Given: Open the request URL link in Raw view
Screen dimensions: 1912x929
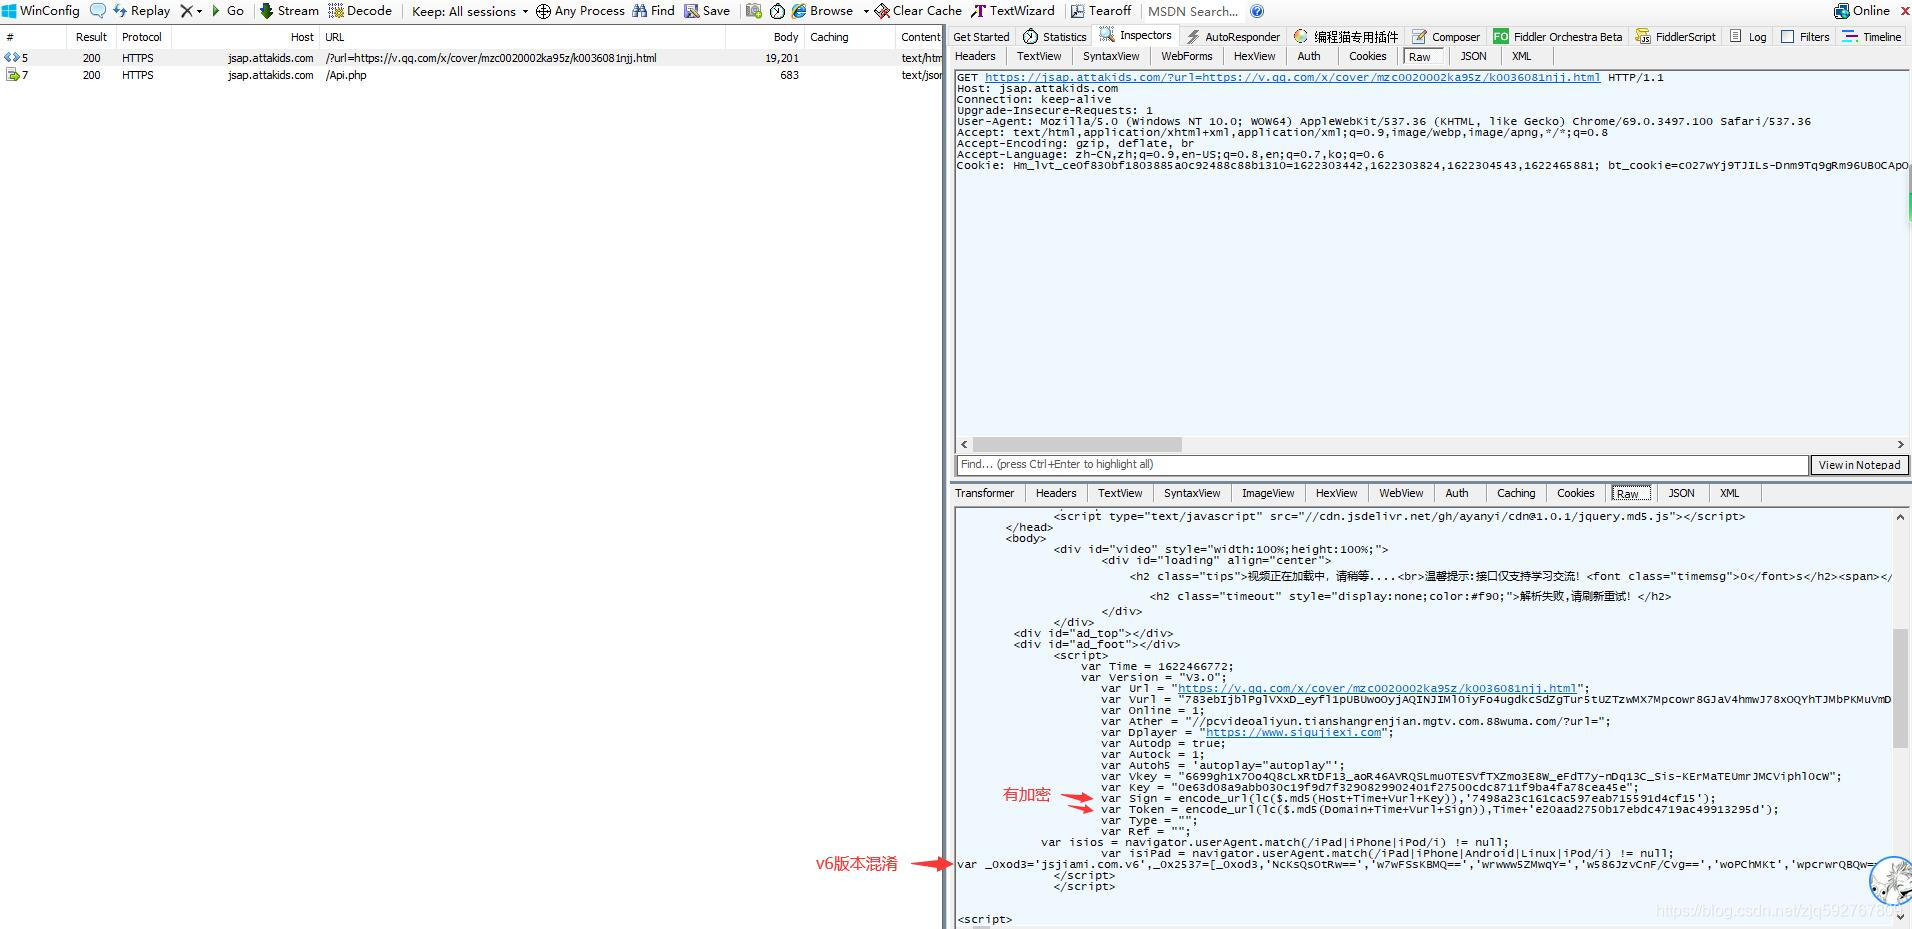Looking at the screenshot, I should (x=1292, y=77).
